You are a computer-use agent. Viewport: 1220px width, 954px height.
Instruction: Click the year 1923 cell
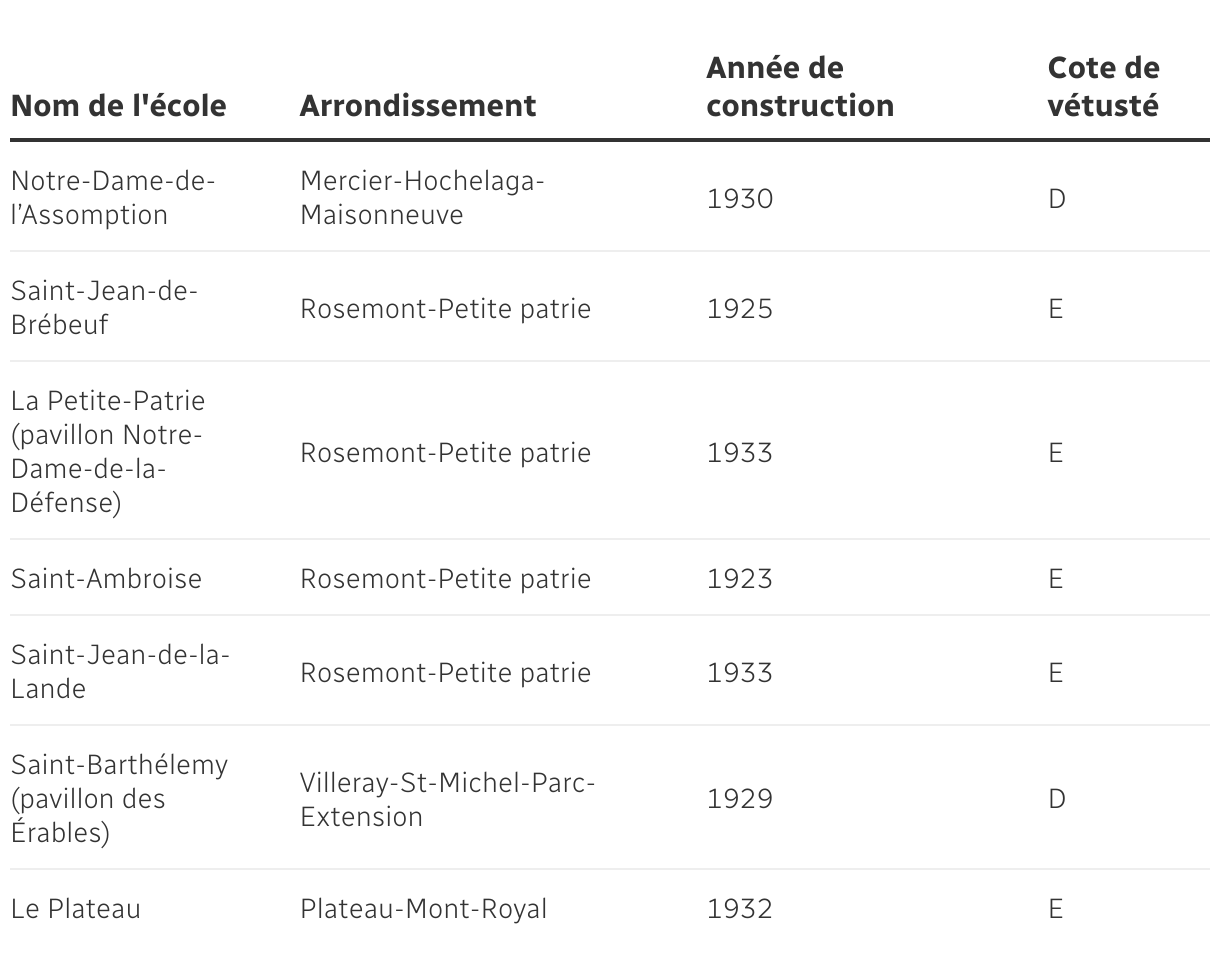point(739,579)
